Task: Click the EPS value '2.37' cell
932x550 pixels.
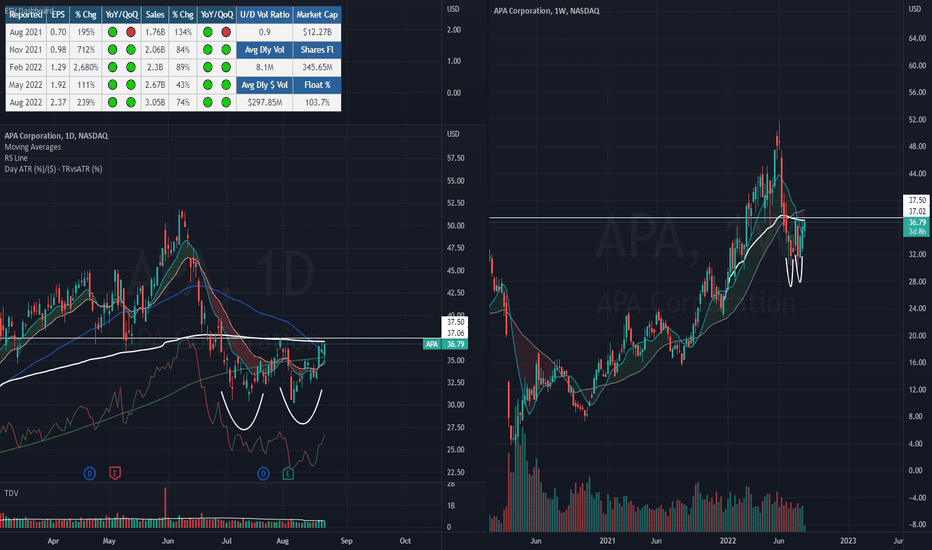Action: tap(58, 102)
